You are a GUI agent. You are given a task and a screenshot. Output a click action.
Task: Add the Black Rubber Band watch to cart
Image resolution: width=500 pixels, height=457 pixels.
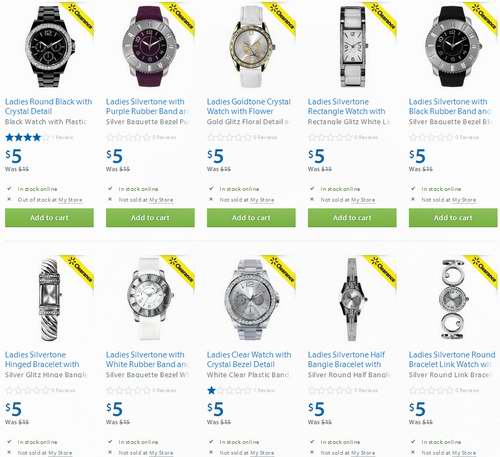[x=453, y=218]
